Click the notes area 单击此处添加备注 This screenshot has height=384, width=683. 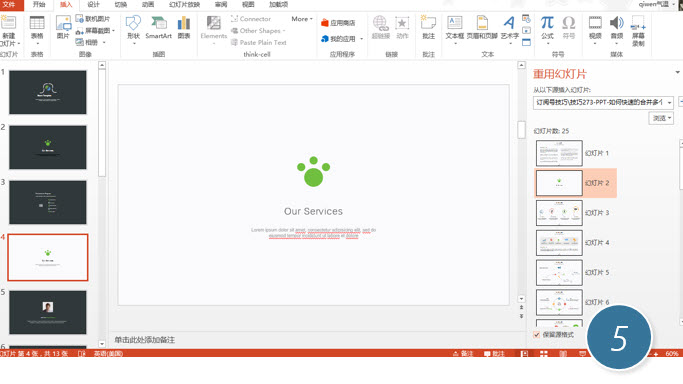click(144, 340)
